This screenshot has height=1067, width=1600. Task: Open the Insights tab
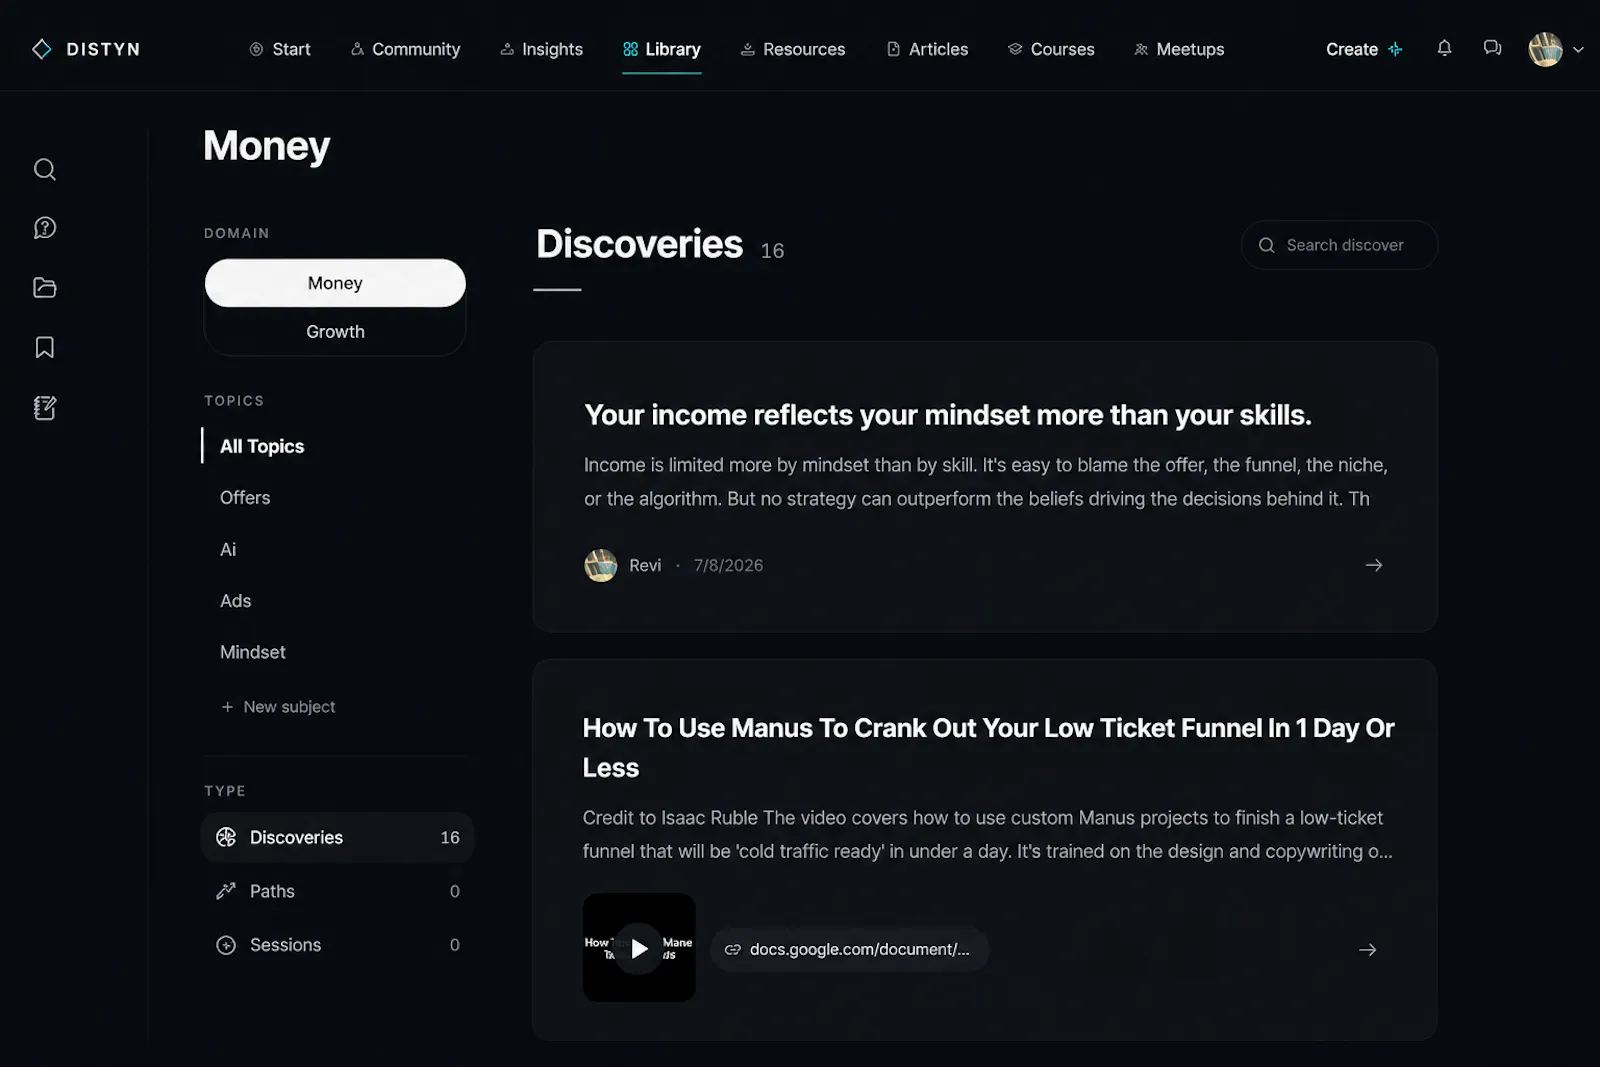[x=541, y=49]
